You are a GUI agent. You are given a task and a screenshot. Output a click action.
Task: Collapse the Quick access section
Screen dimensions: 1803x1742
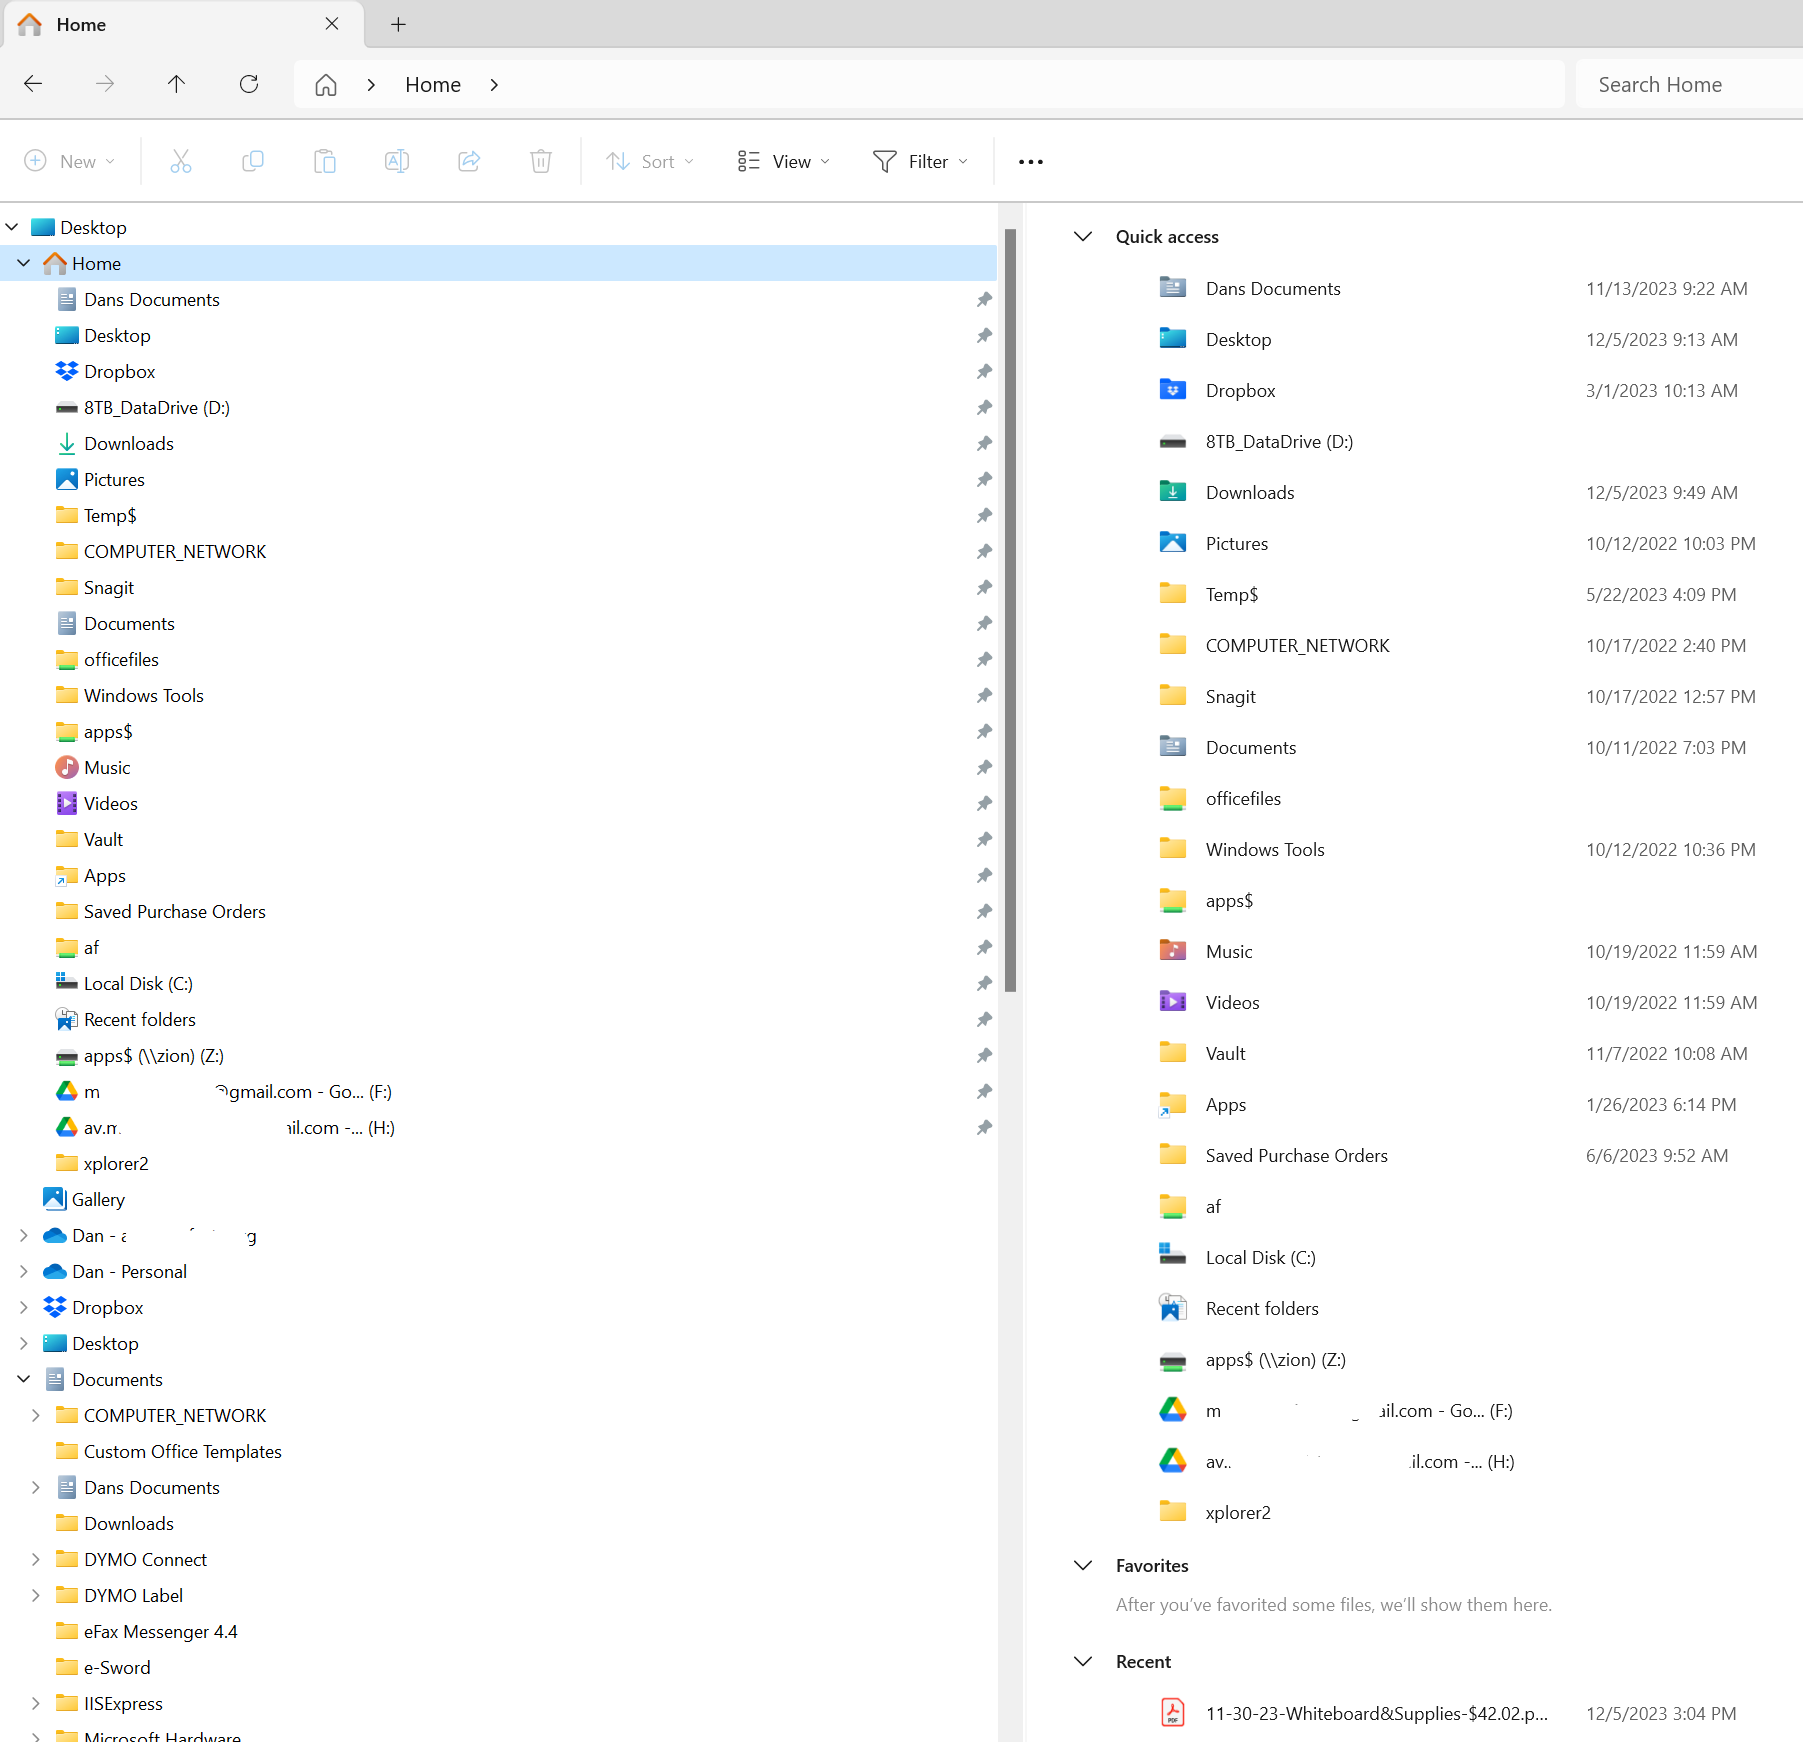(1083, 237)
